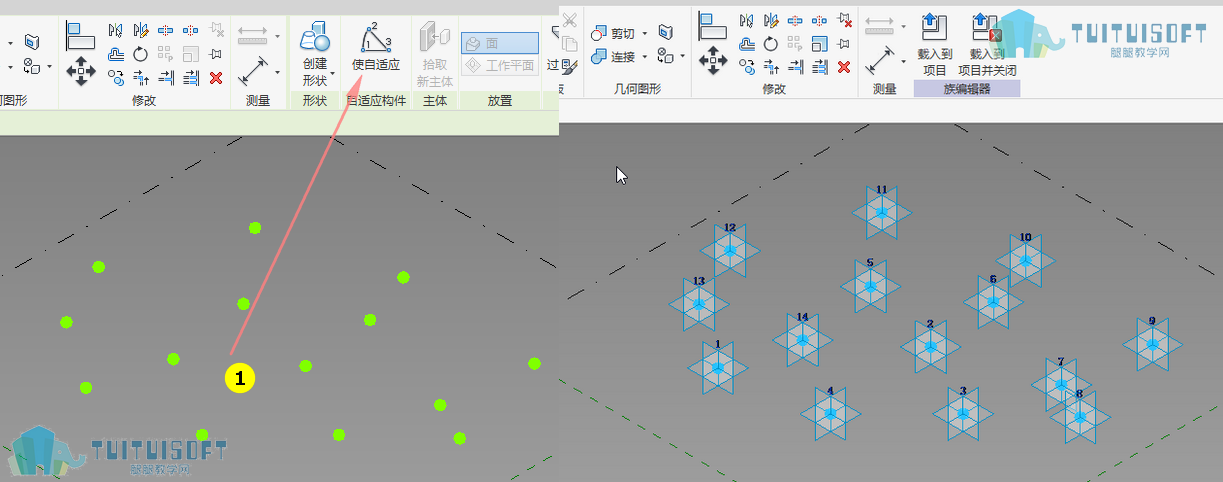Click red Delete X in left ribbon
1223x482 pixels.
(x=216, y=78)
